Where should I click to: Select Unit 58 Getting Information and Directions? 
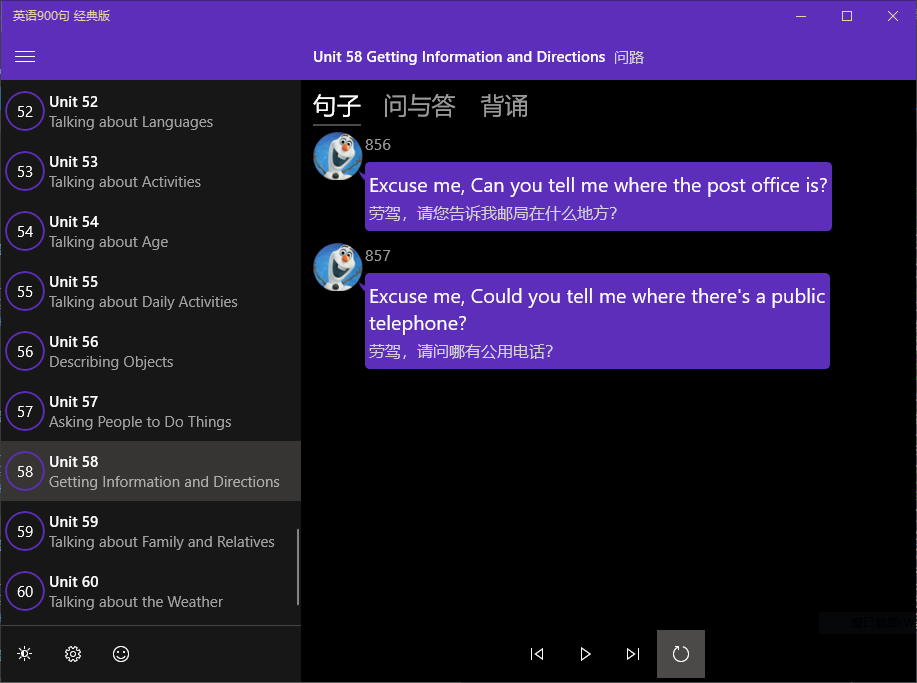[151, 471]
